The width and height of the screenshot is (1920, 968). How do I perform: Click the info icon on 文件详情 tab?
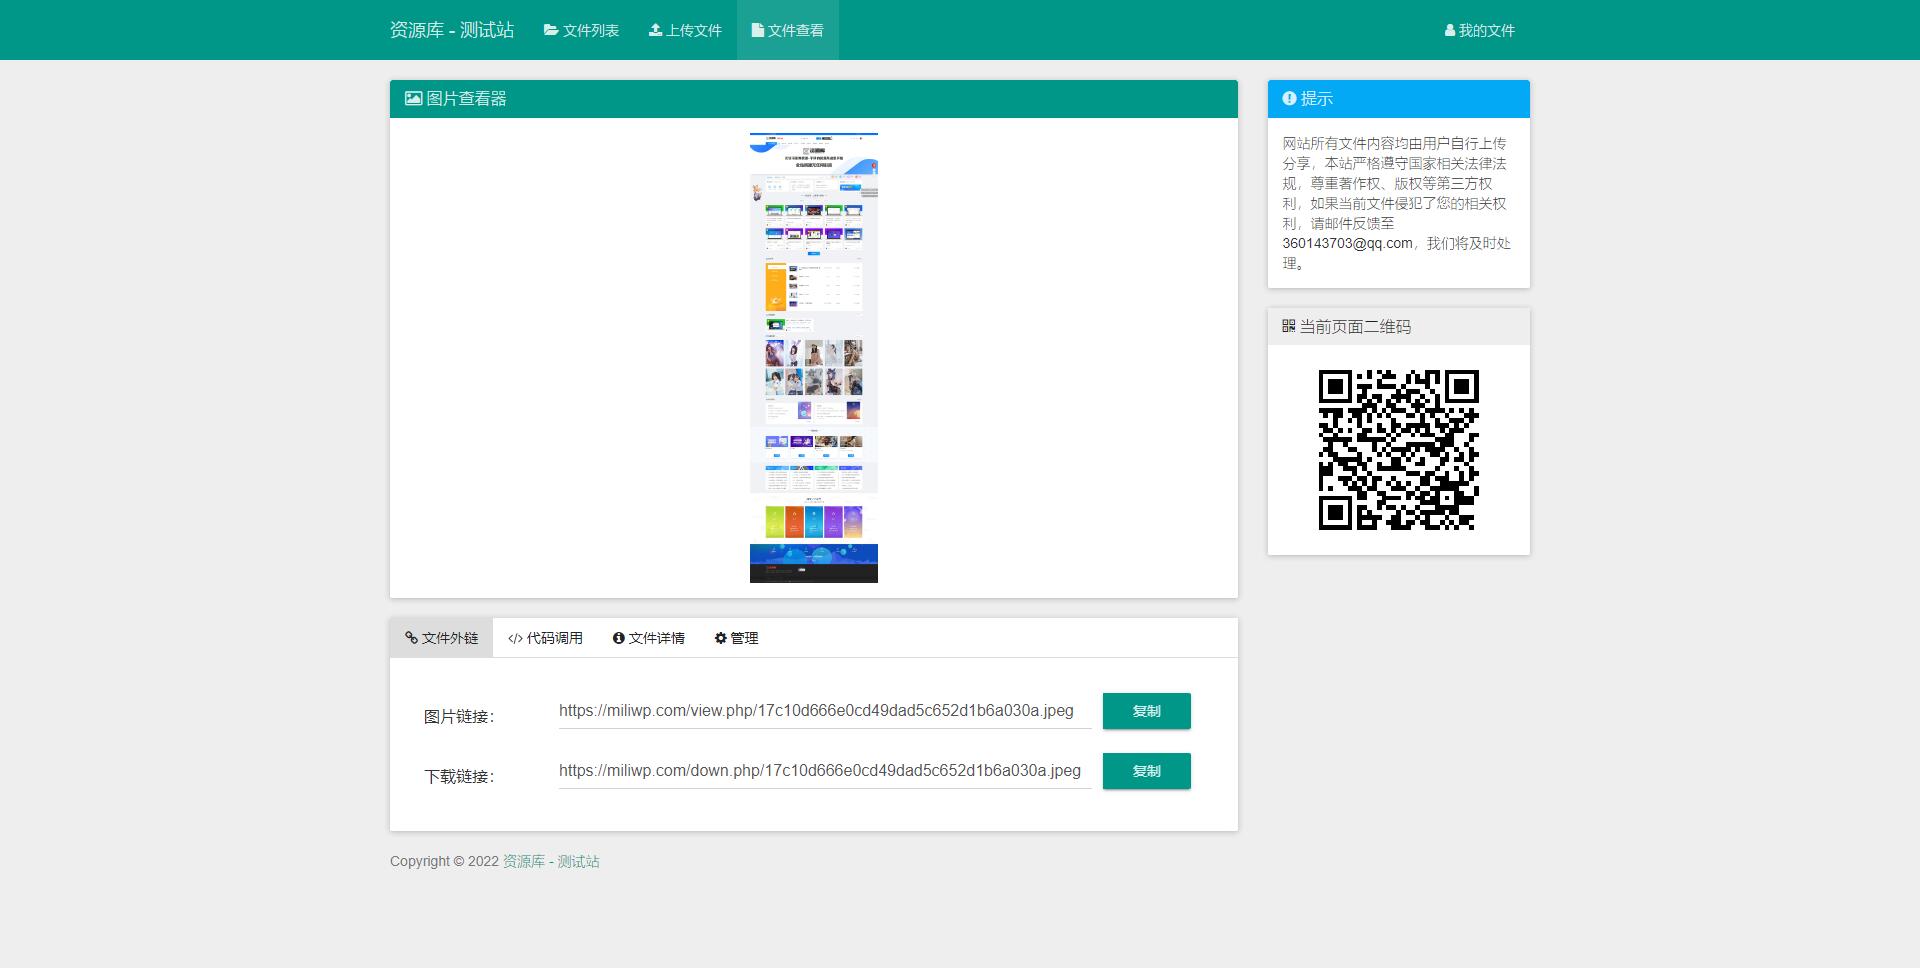[619, 638]
